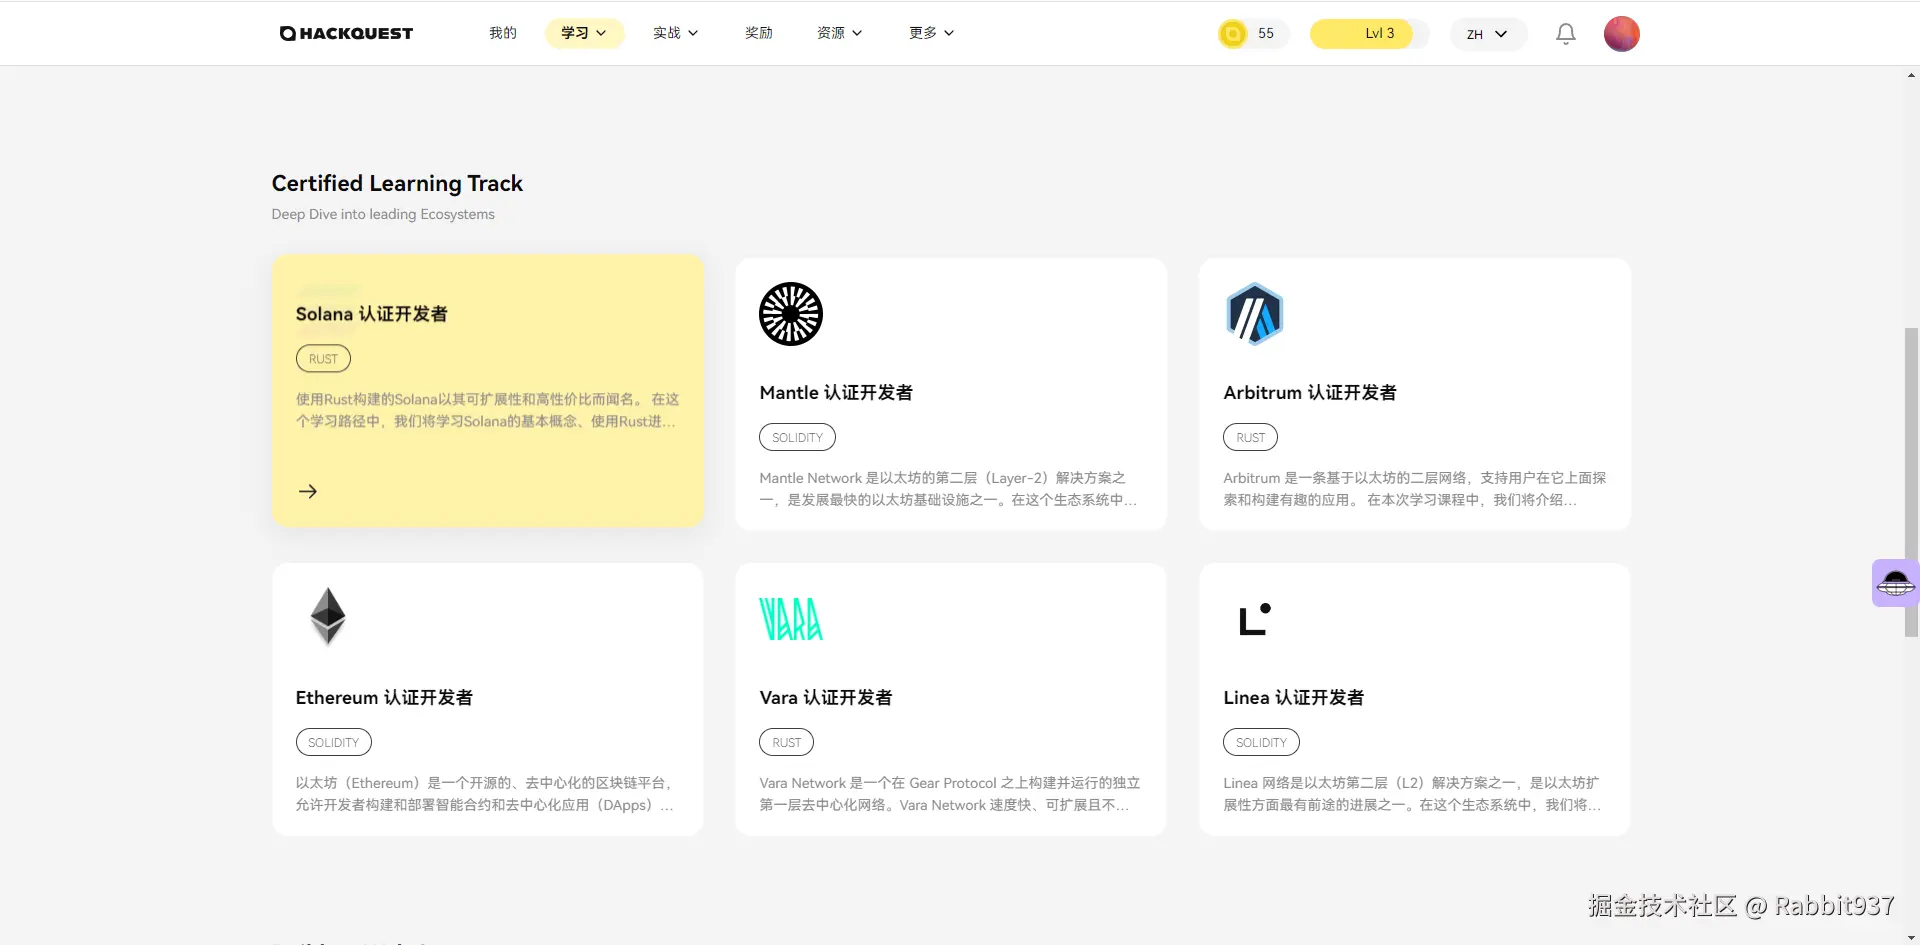Click the Linea ecosystem logo
The image size is (1920, 945).
coord(1254,618)
